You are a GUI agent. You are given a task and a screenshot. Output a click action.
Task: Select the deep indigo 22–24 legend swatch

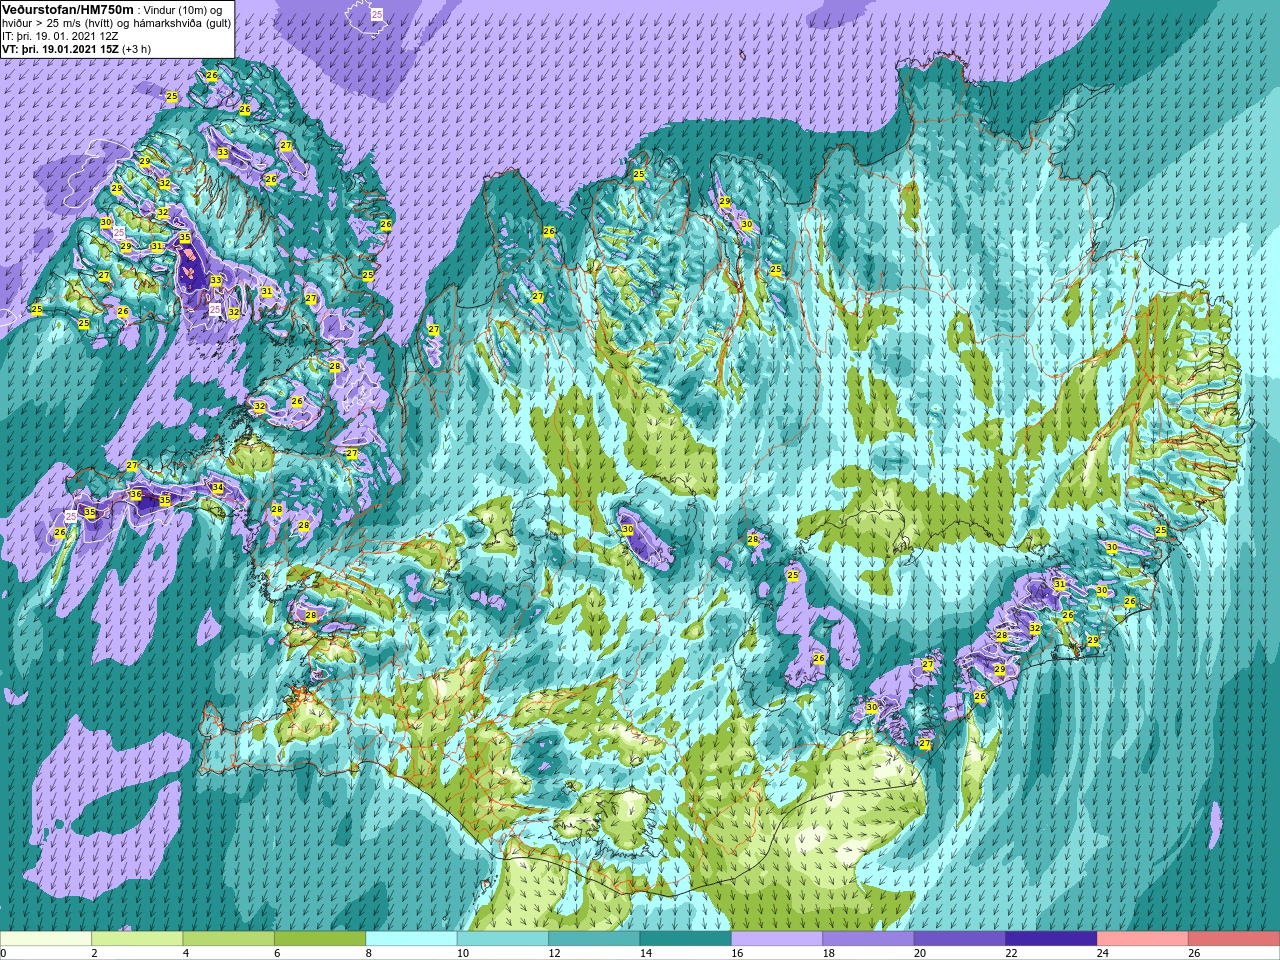point(1051,939)
